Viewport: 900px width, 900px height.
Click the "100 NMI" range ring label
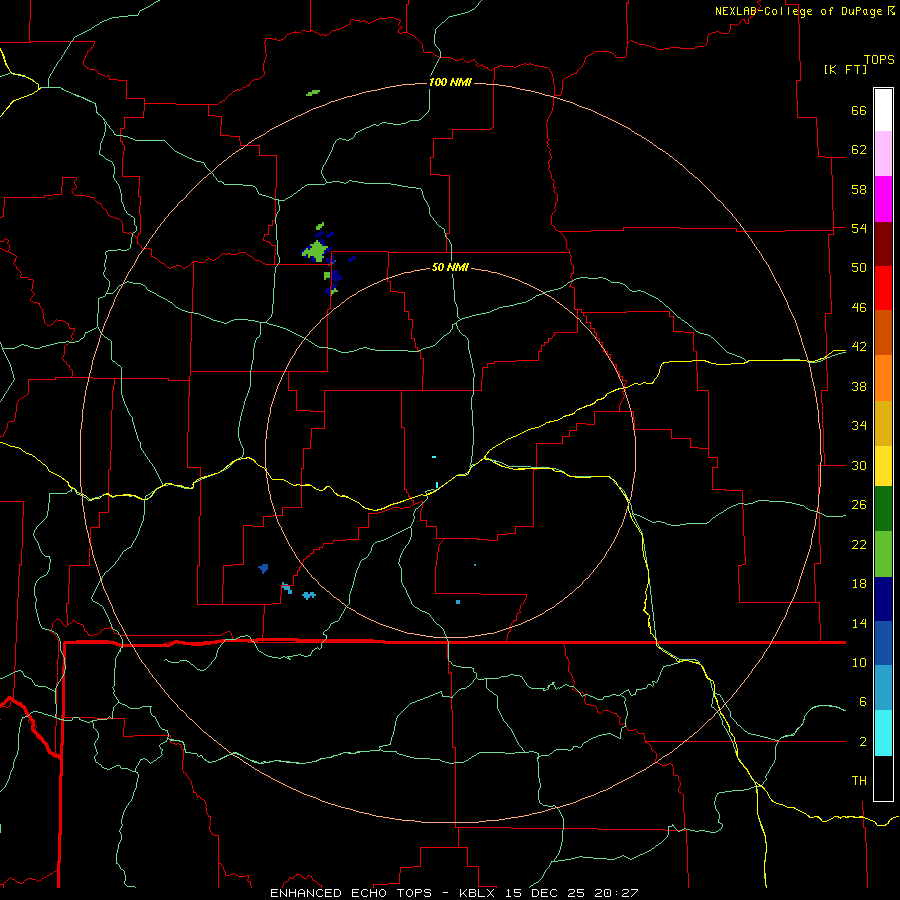point(450,82)
